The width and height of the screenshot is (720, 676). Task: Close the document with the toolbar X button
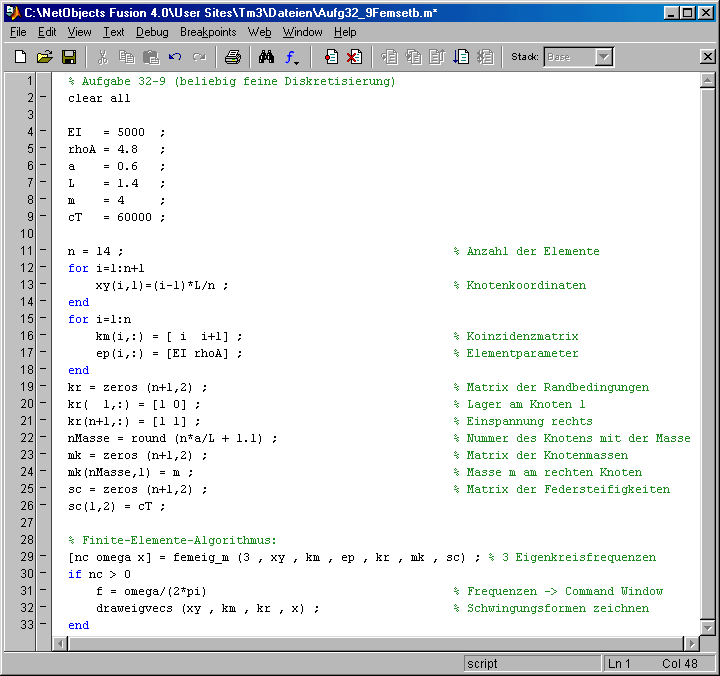[x=707, y=57]
